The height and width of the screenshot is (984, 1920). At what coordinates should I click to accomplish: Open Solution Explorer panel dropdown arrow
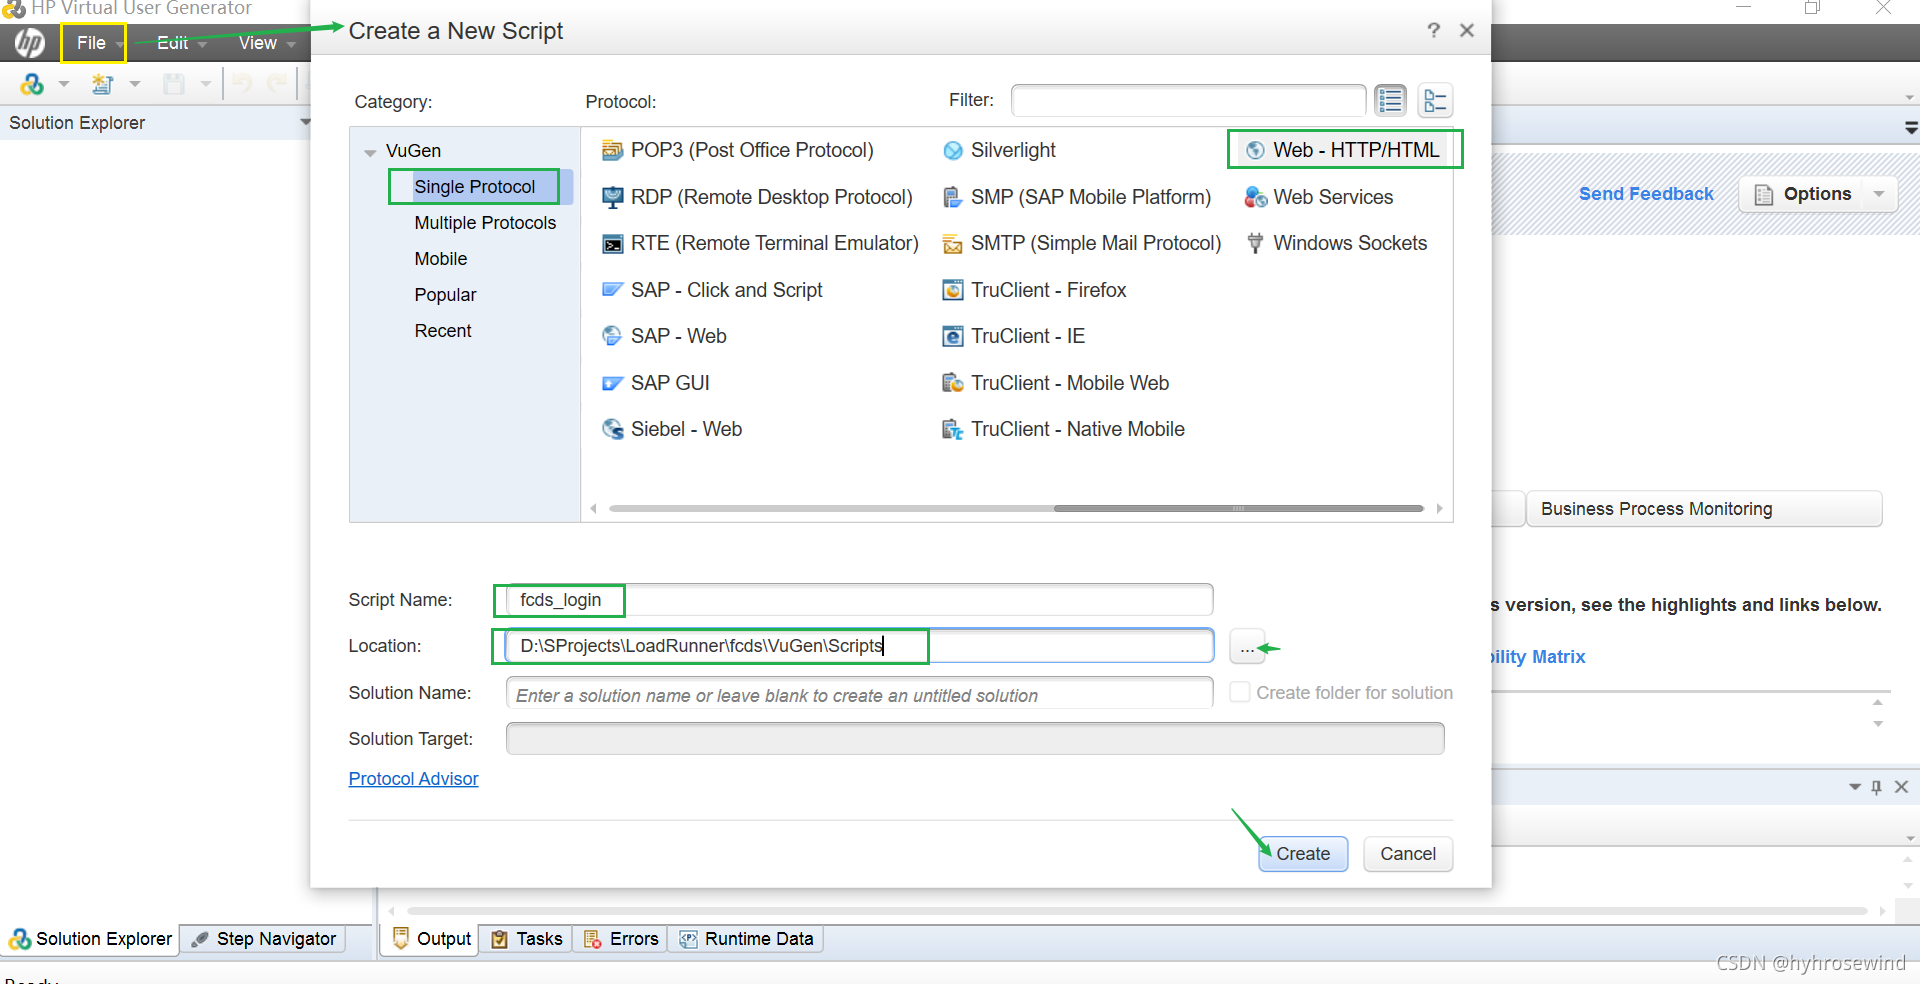tap(305, 122)
